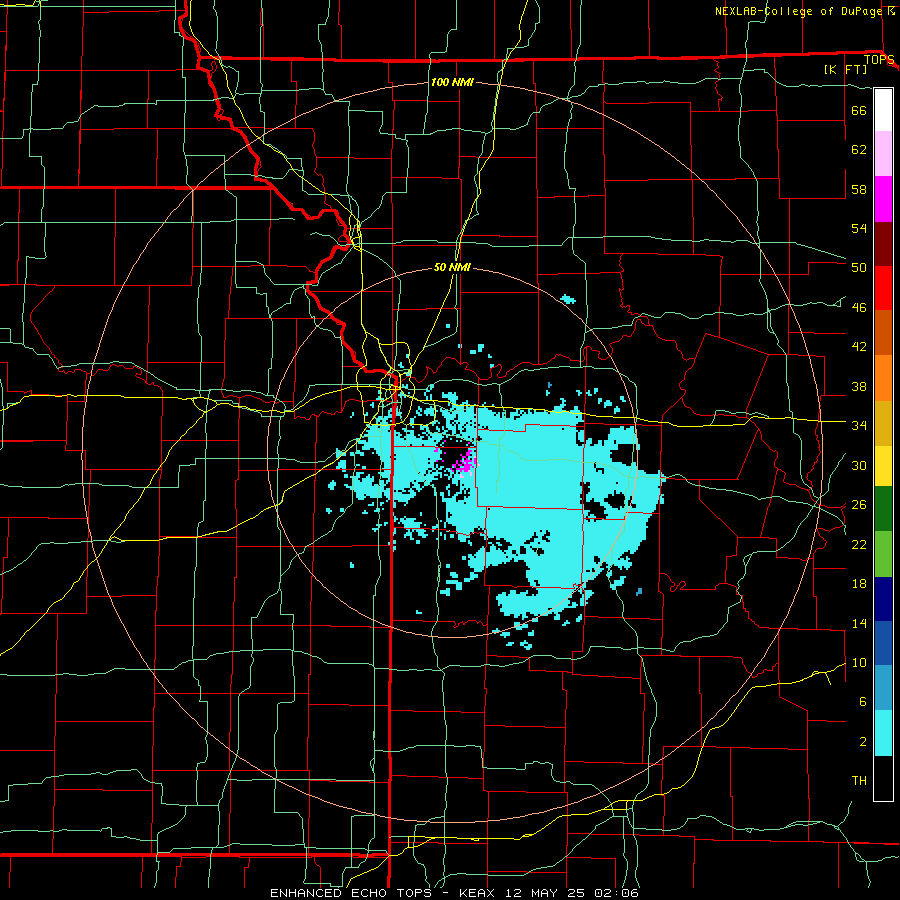The width and height of the screenshot is (900, 900).
Task: Click the '18' legend value
Action: [859, 584]
